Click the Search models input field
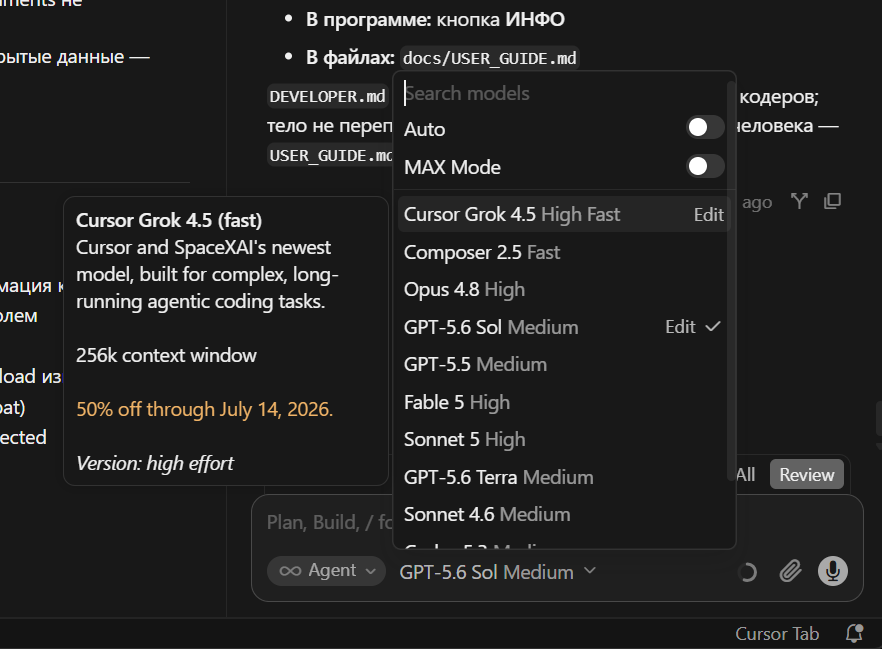The width and height of the screenshot is (882, 649). click(x=562, y=93)
